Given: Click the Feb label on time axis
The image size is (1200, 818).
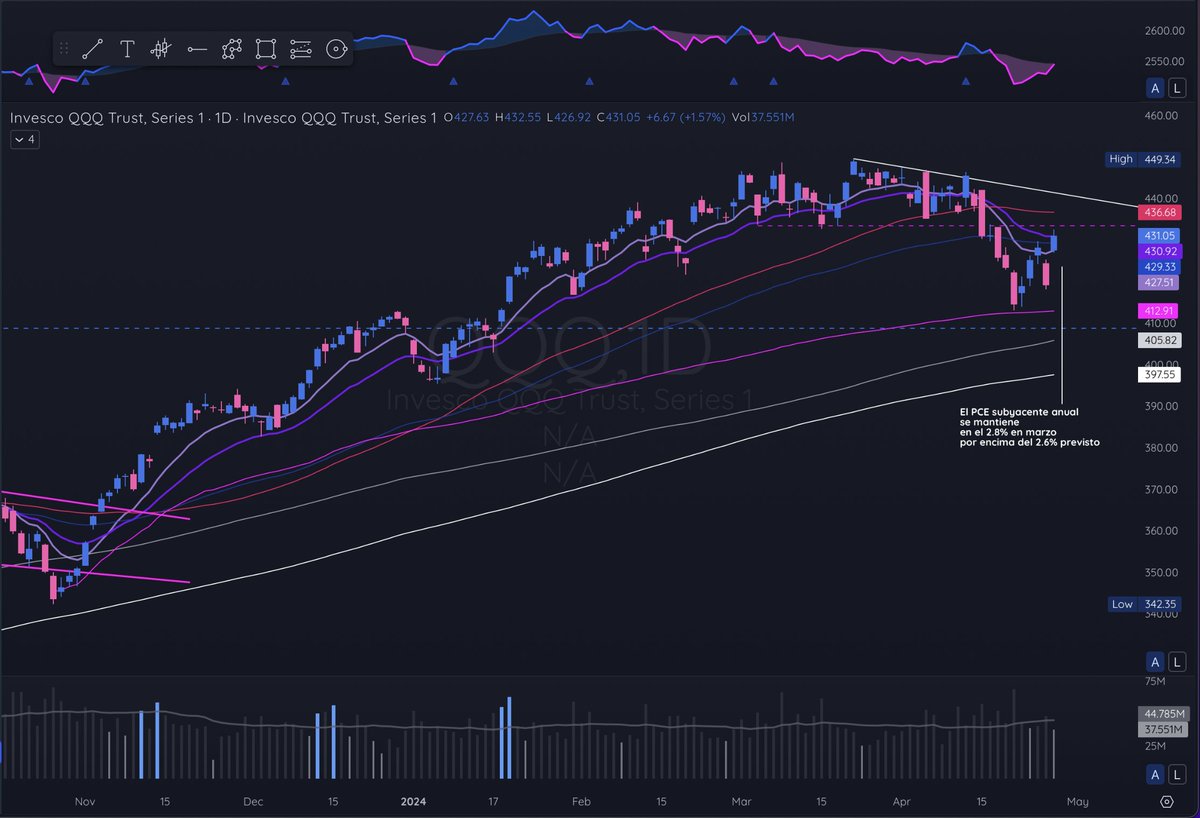Looking at the screenshot, I should [581, 802].
